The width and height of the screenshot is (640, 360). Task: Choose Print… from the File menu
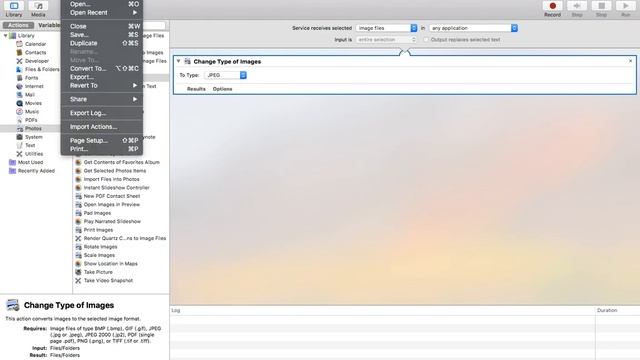(x=102, y=149)
